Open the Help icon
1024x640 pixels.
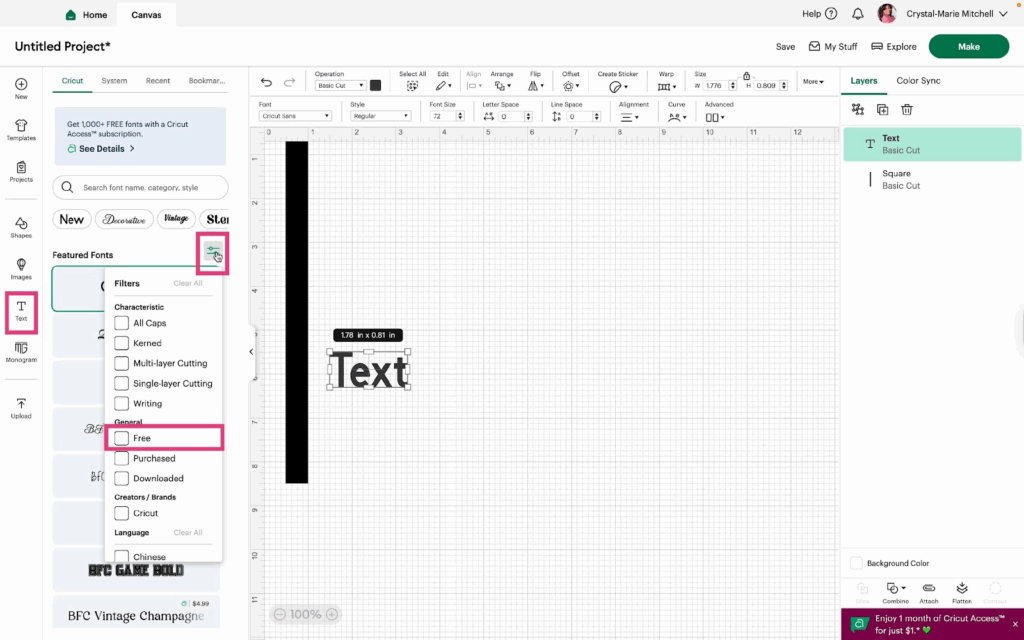(831, 14)
